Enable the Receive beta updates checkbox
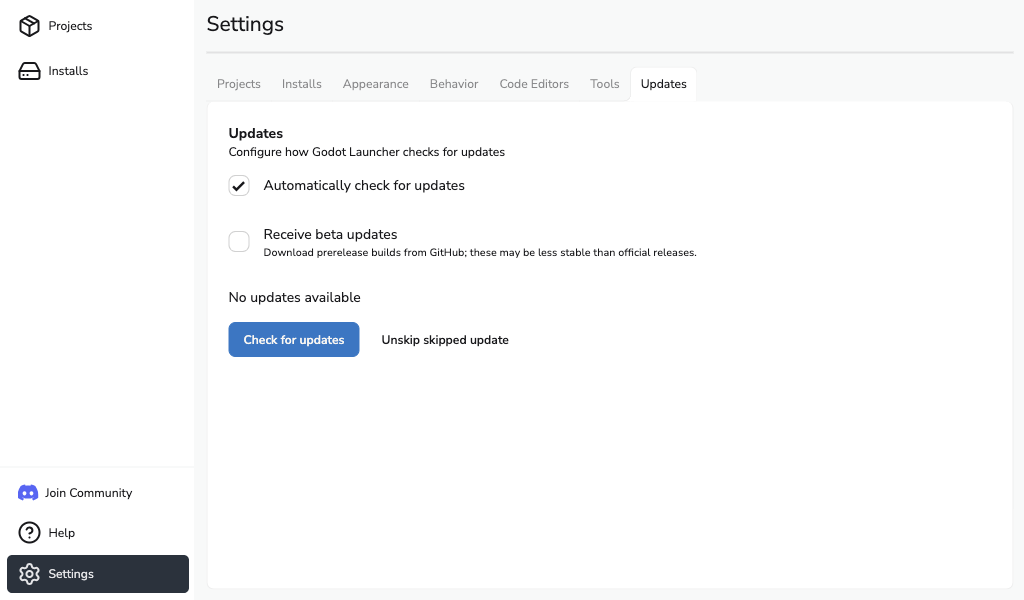This screenshot has width=1024, height=600. tap(239, 242)
